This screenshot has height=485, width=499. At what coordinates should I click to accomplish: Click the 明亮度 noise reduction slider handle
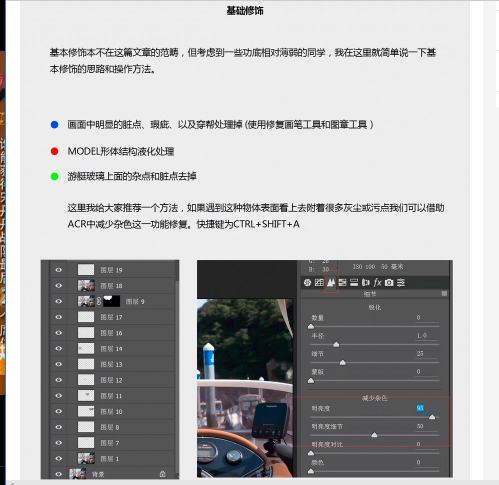pyautogui.click(x=432, y=417)
